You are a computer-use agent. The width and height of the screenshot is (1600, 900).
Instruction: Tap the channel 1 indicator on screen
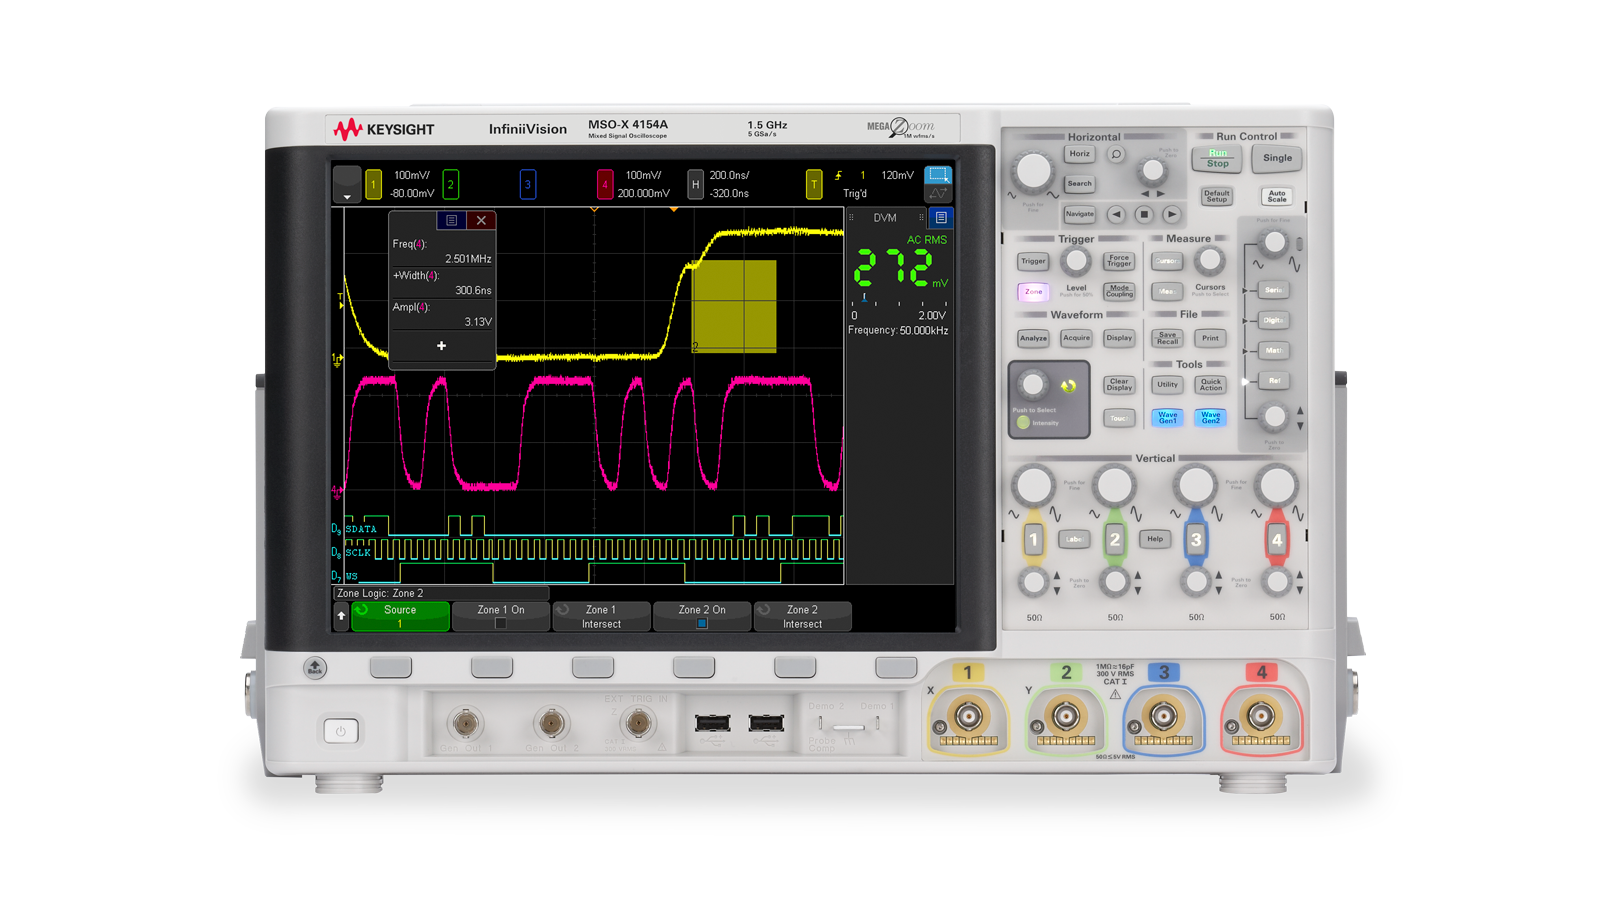[x=373, y=184]
